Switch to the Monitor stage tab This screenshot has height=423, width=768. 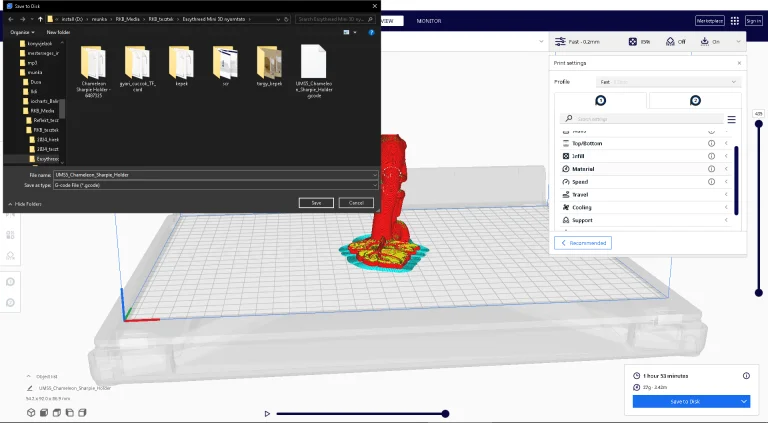(x=429, y=21)
